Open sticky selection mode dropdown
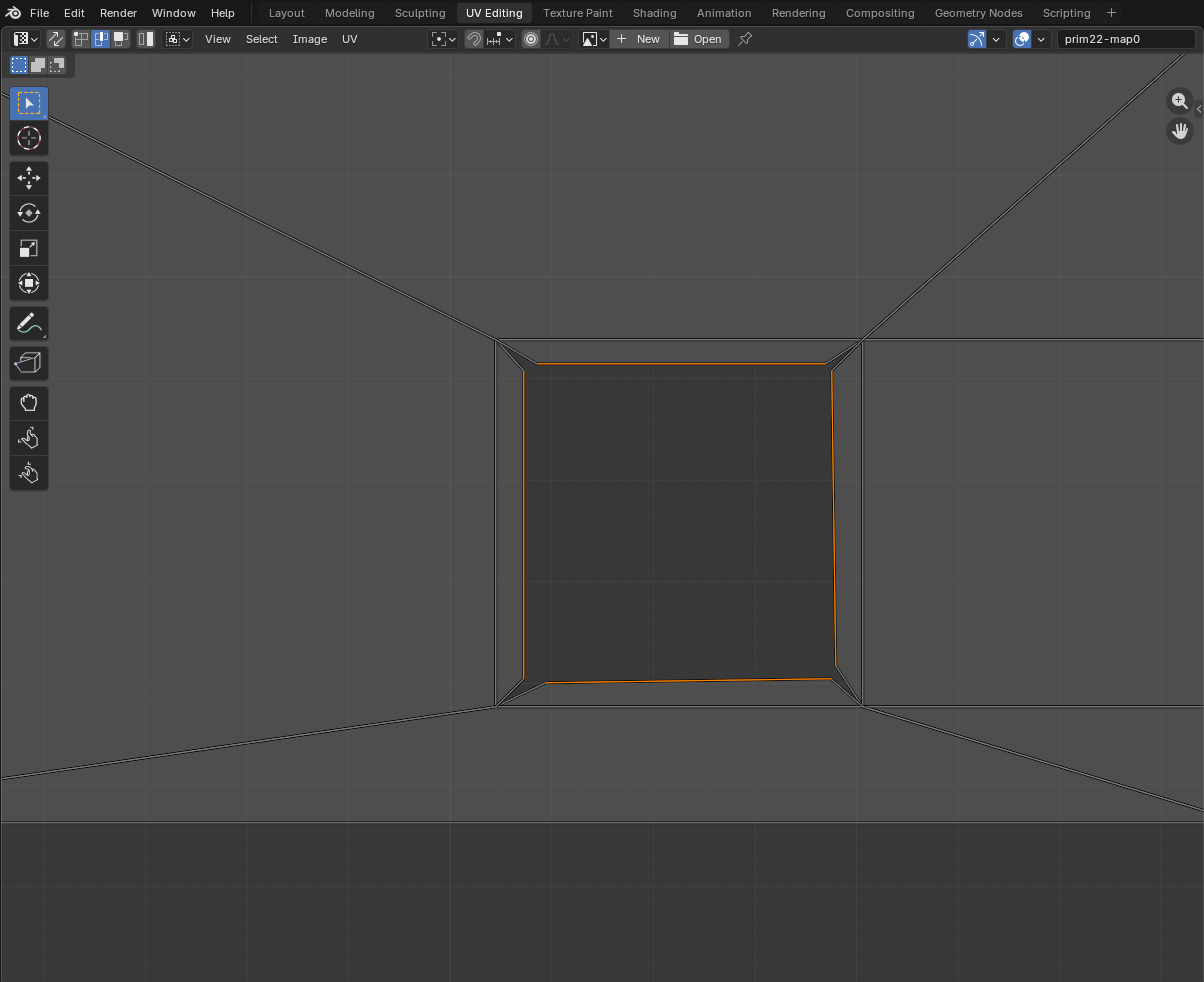The image size is (1204, 982). click(178, 39)
